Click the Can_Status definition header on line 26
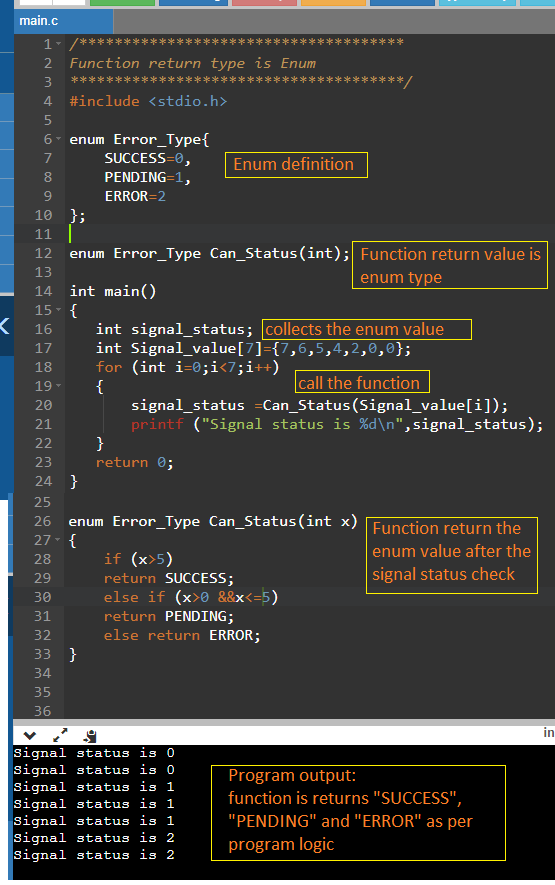 pyautogui.click(x=213, y=521)
